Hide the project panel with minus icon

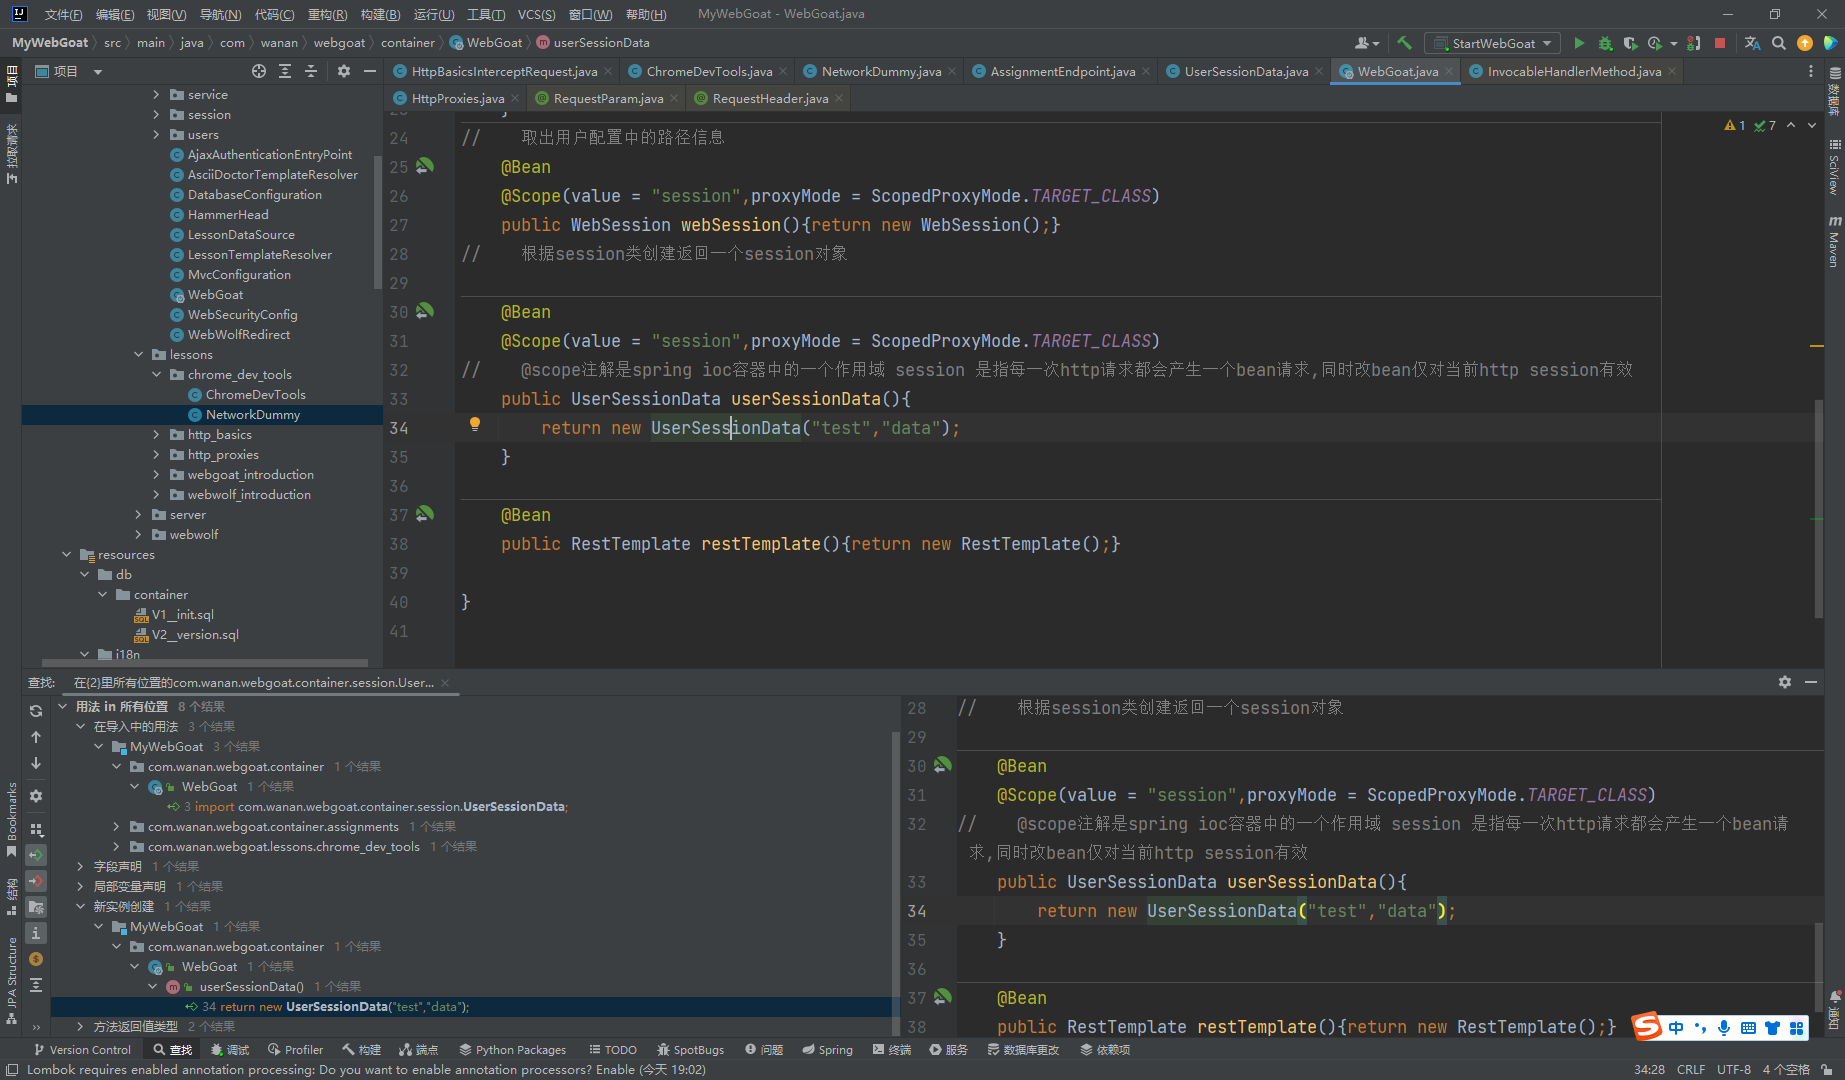(x=370, y=71)
